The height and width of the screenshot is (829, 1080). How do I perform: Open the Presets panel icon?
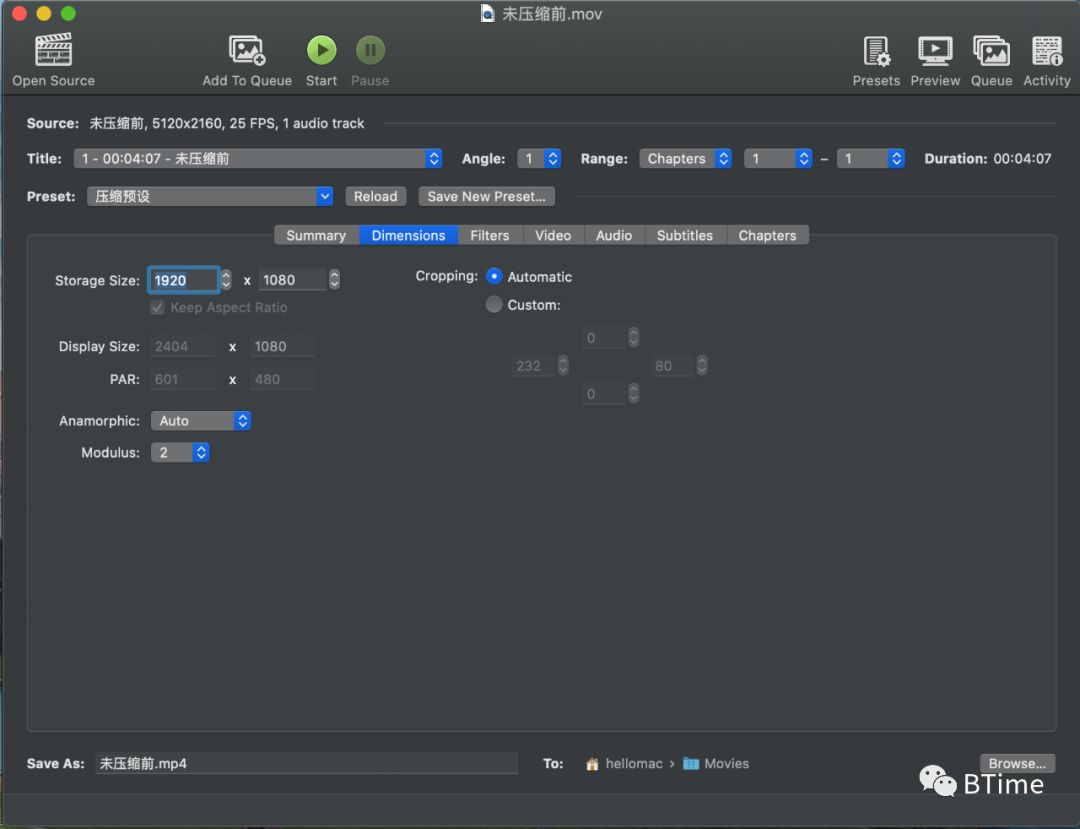click(x=876, y=50)
